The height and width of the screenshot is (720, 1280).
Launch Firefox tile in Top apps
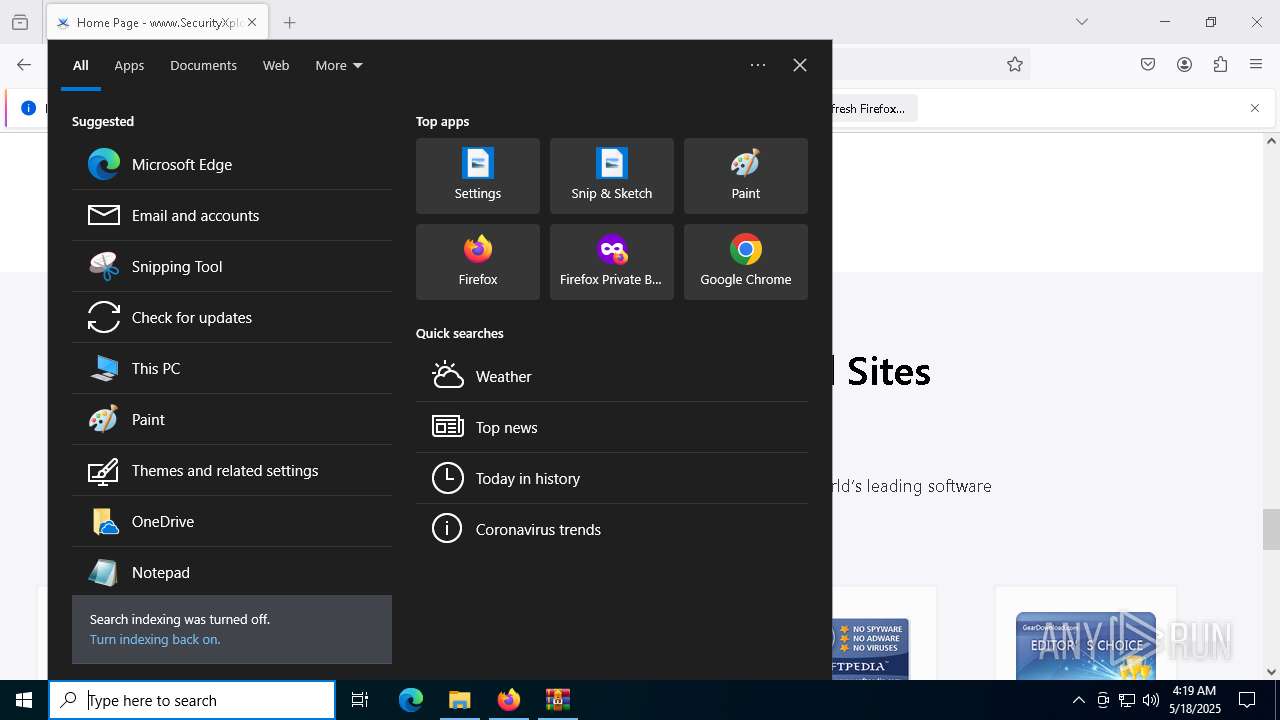click(478, 262)
